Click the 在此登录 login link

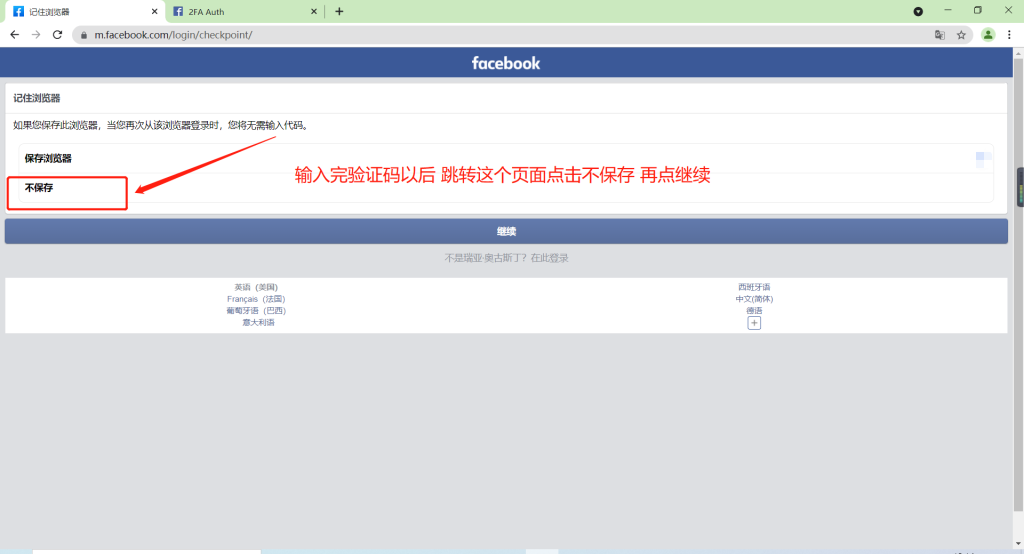549,258
